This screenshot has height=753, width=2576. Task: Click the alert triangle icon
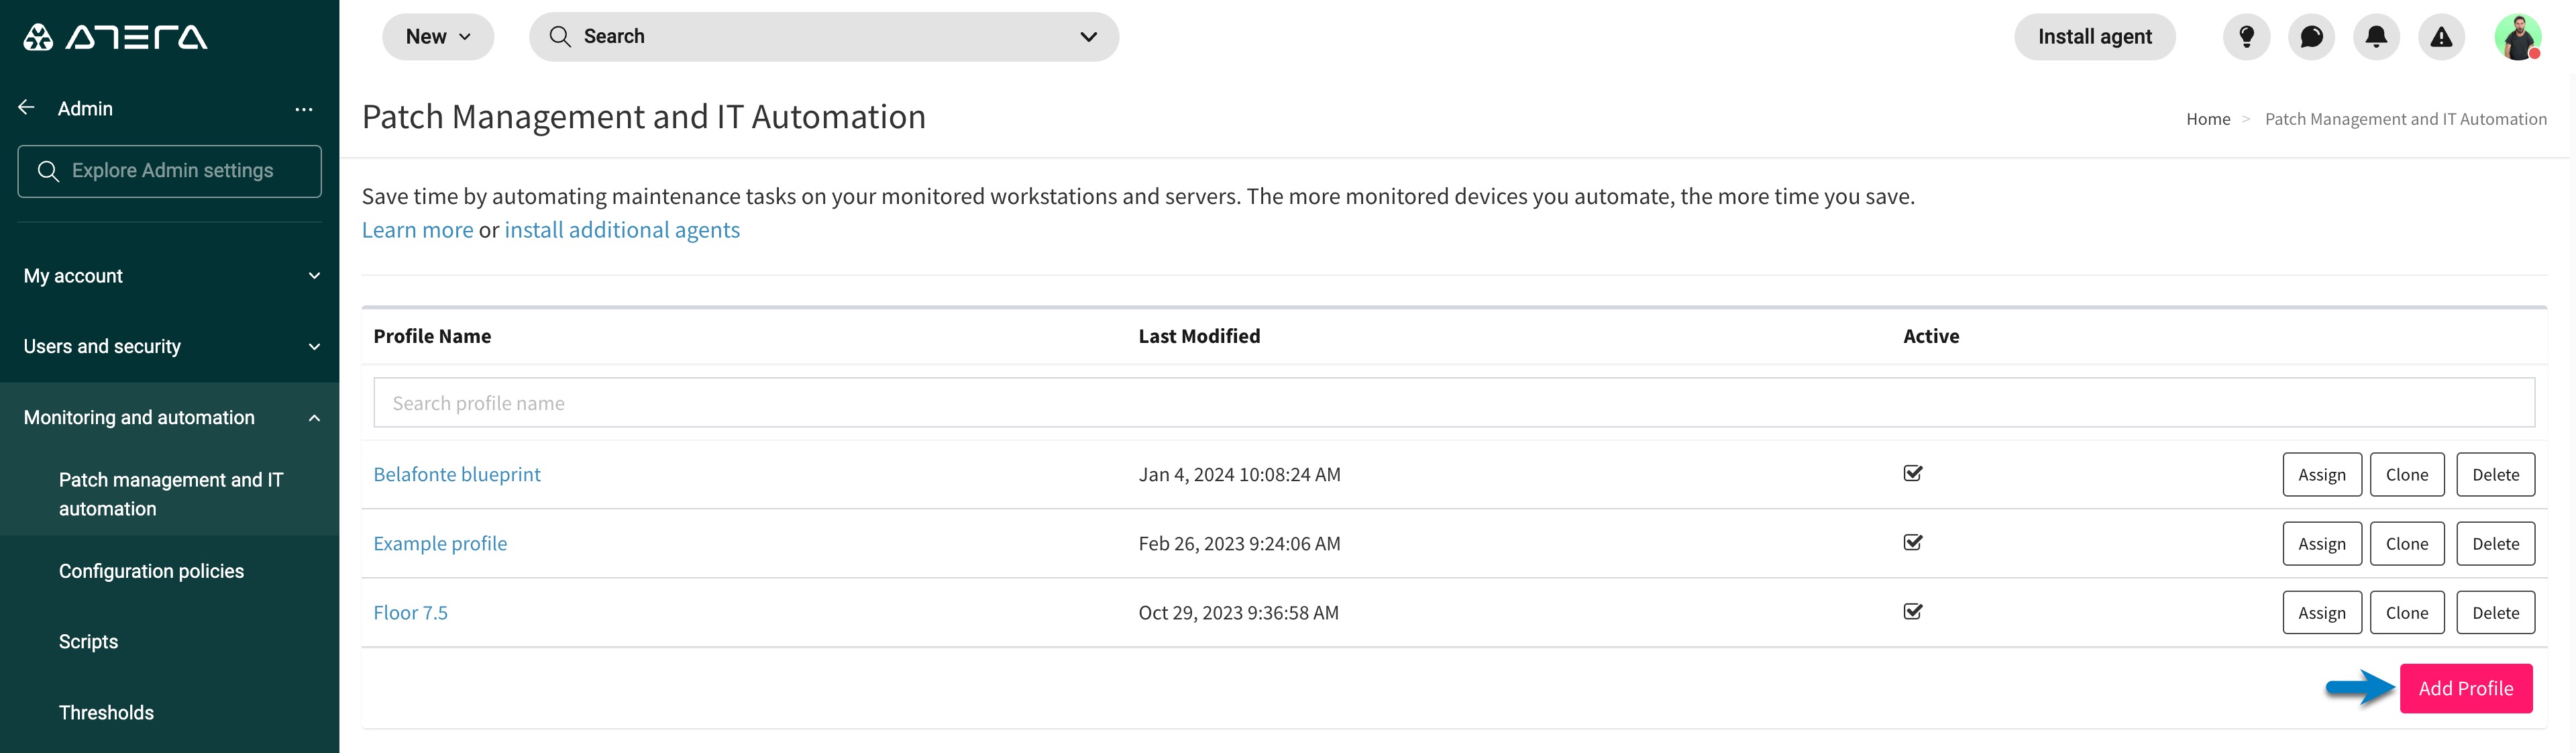pos(2441,37)
